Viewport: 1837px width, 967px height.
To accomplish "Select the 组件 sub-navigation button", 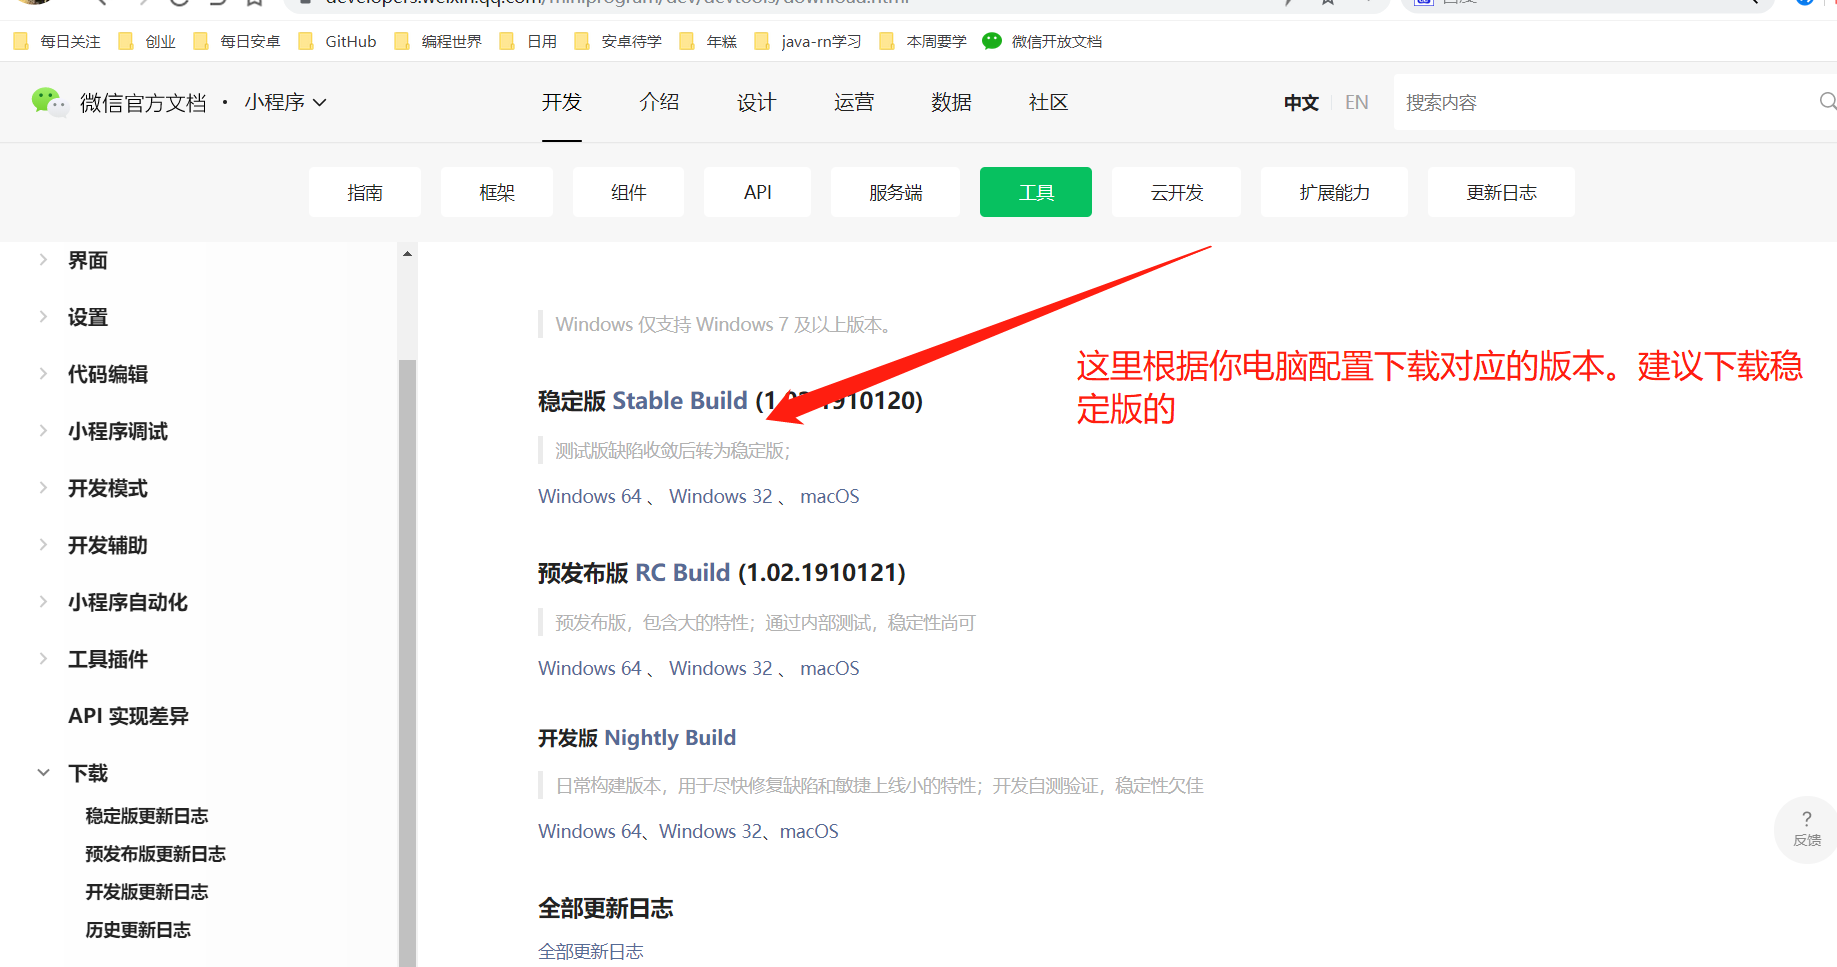I will (x=628, y=192).
